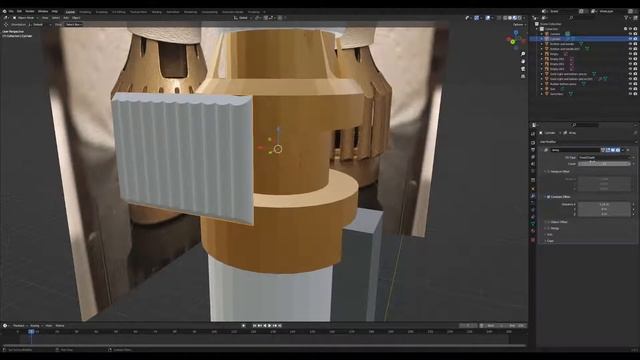Toggle Array modifier realtime viewport display
Screen dimensions: 640x360
pos(613,150)
